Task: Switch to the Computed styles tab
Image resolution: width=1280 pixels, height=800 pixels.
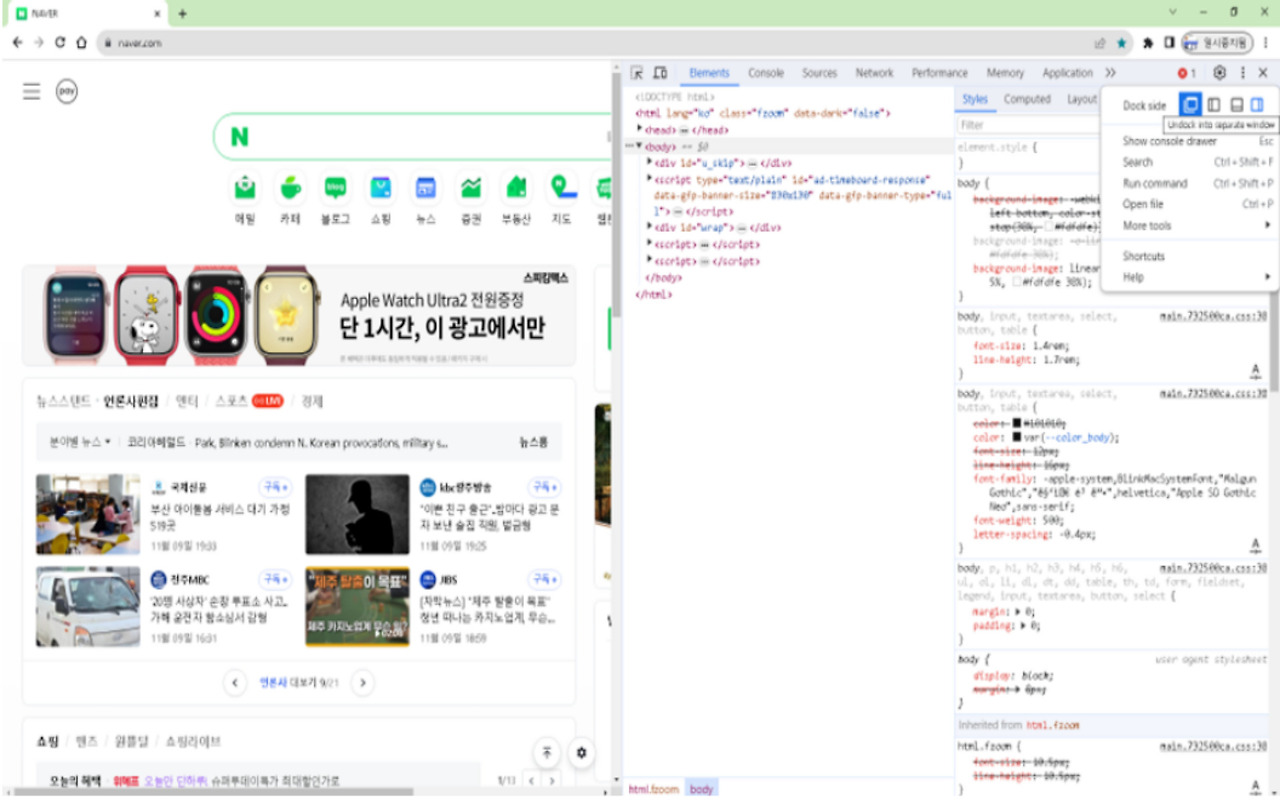Action: pyautogui.click(x=1027, y=99)
